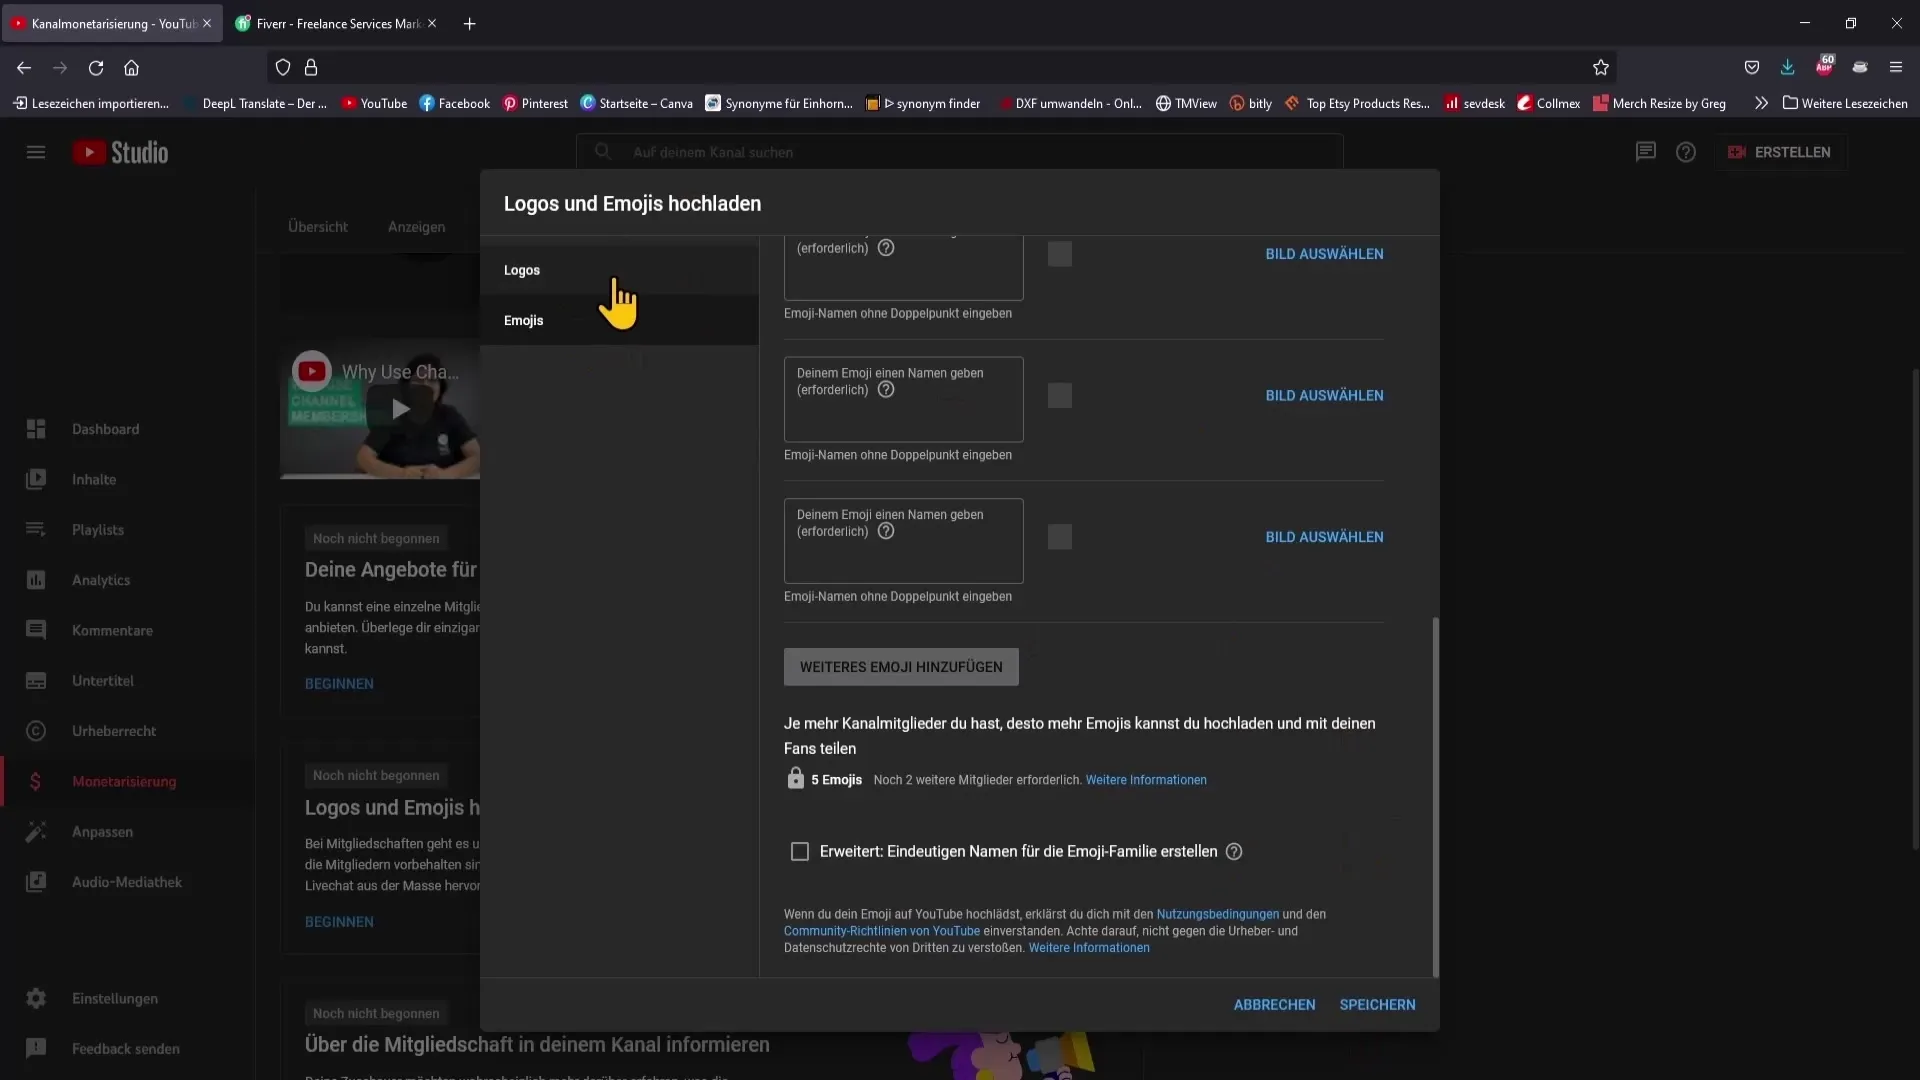This screenshot has width=1920, height=1080.
Task: Click Kommentare icon in sidebar
Action: pos(36,629)
